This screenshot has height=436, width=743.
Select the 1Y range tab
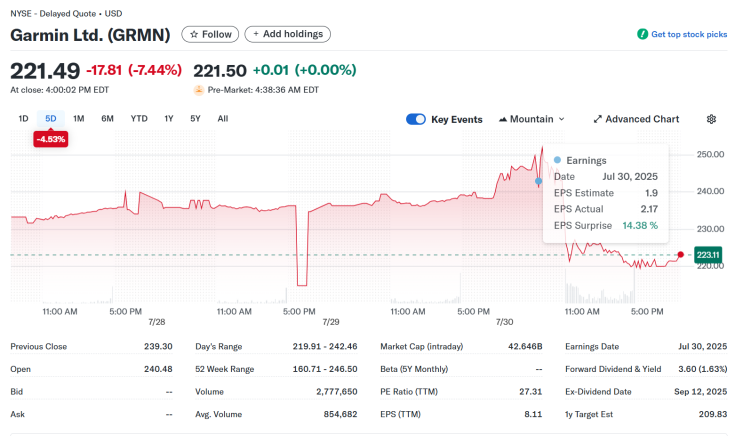[x=169, y=118]
